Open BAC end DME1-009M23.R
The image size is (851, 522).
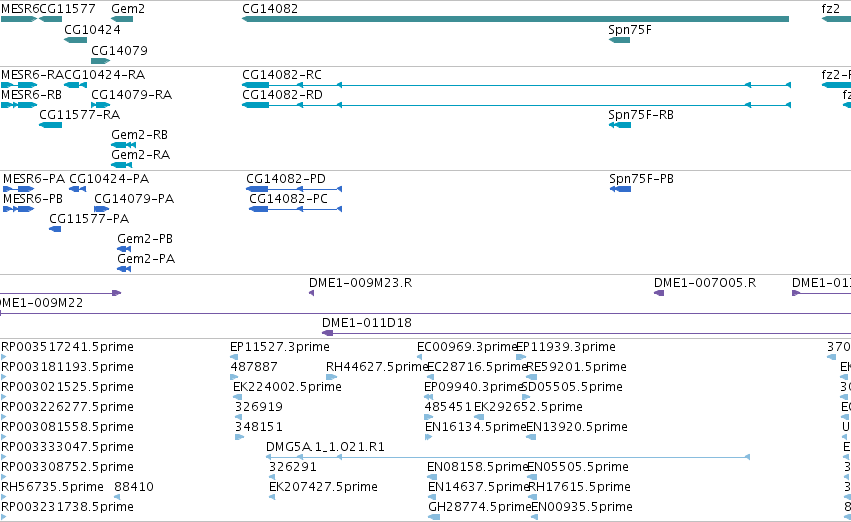(x=360, y=283)
